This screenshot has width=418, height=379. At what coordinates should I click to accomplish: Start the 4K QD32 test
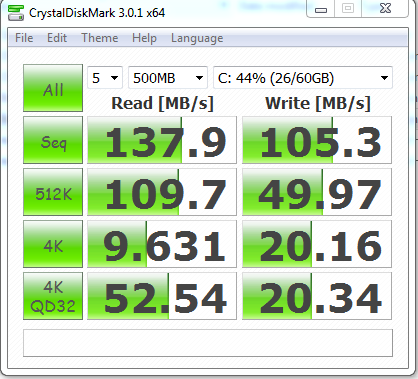pos(53,296)
